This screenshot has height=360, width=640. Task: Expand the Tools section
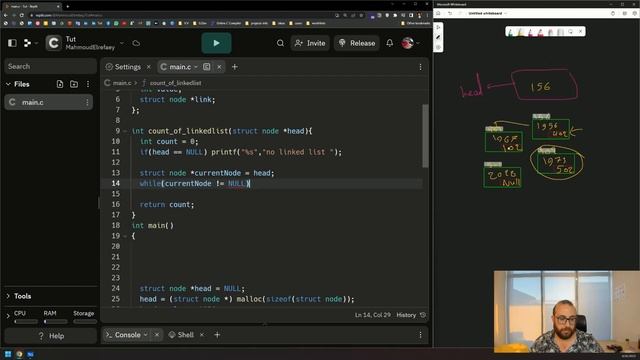pyautogui.click(x=8, y=296)
